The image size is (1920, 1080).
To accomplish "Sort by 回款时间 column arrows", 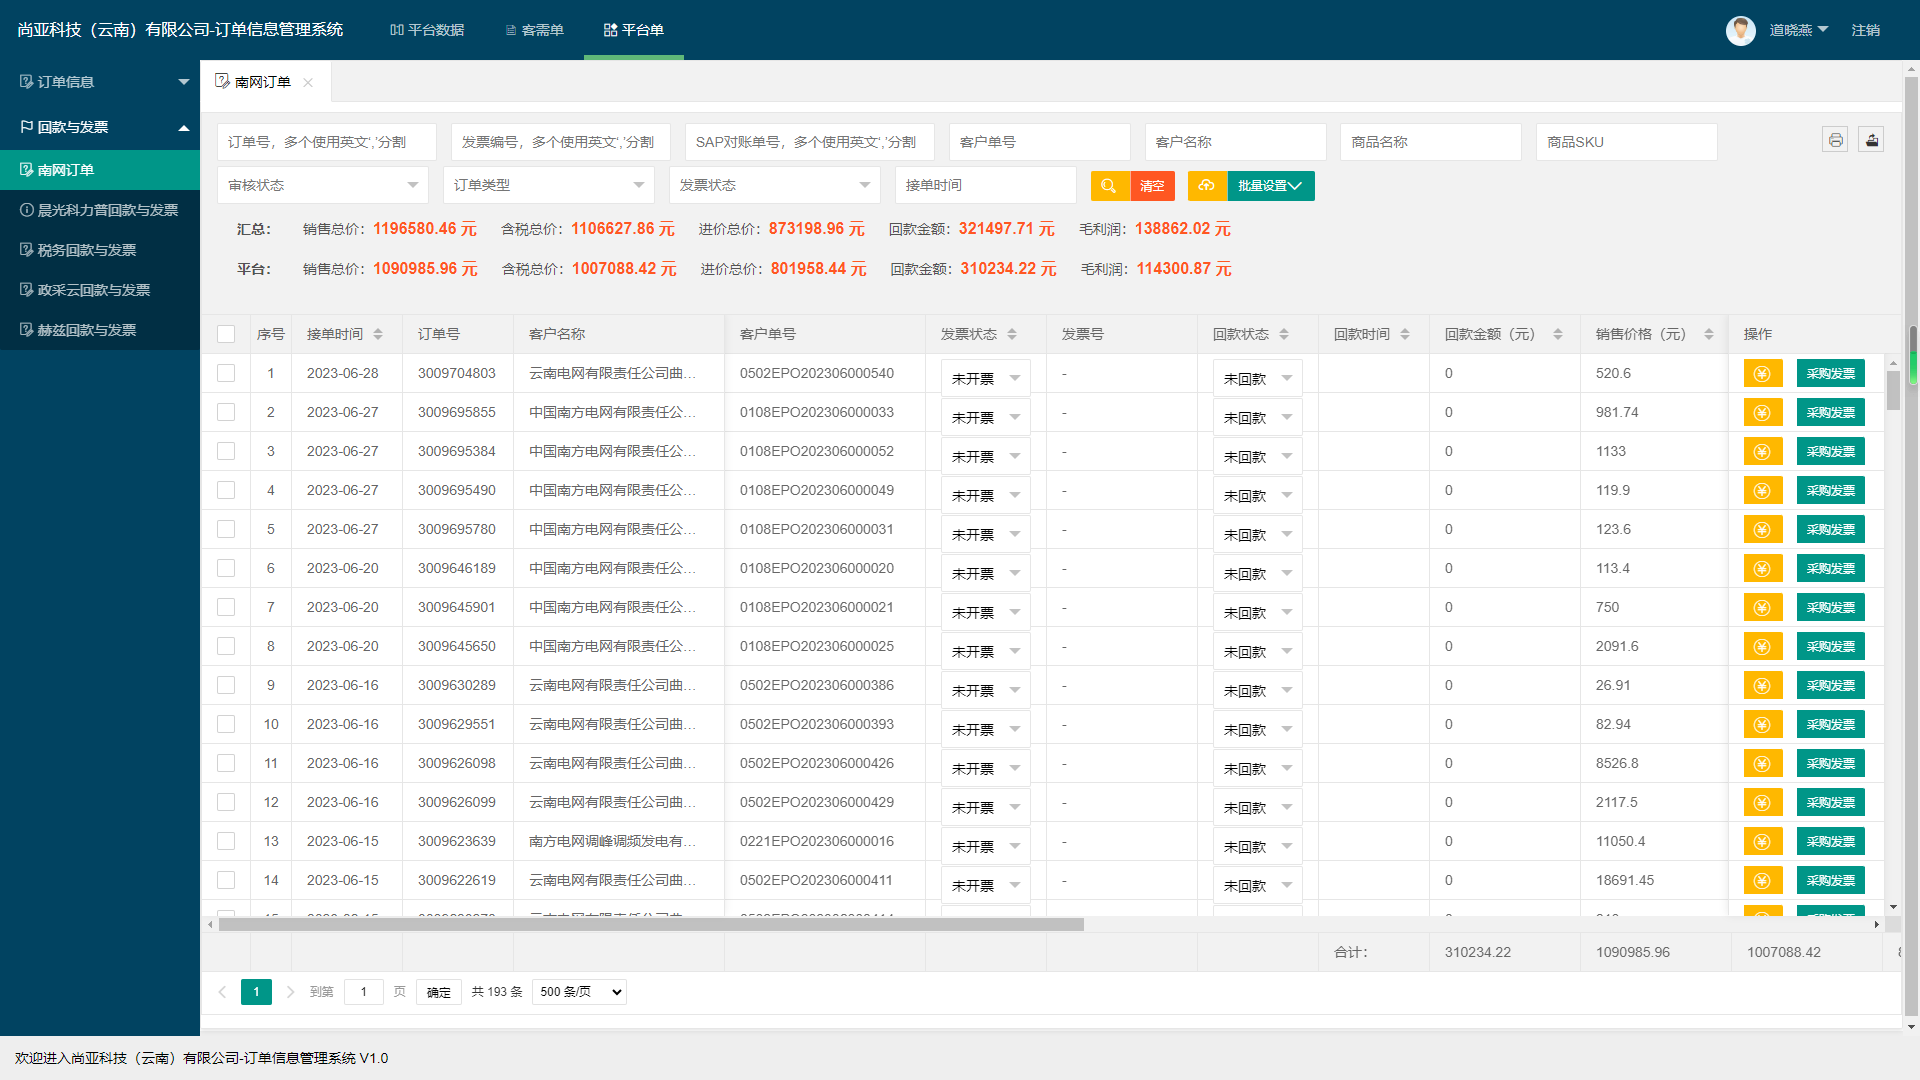I will pos(1405,334).
